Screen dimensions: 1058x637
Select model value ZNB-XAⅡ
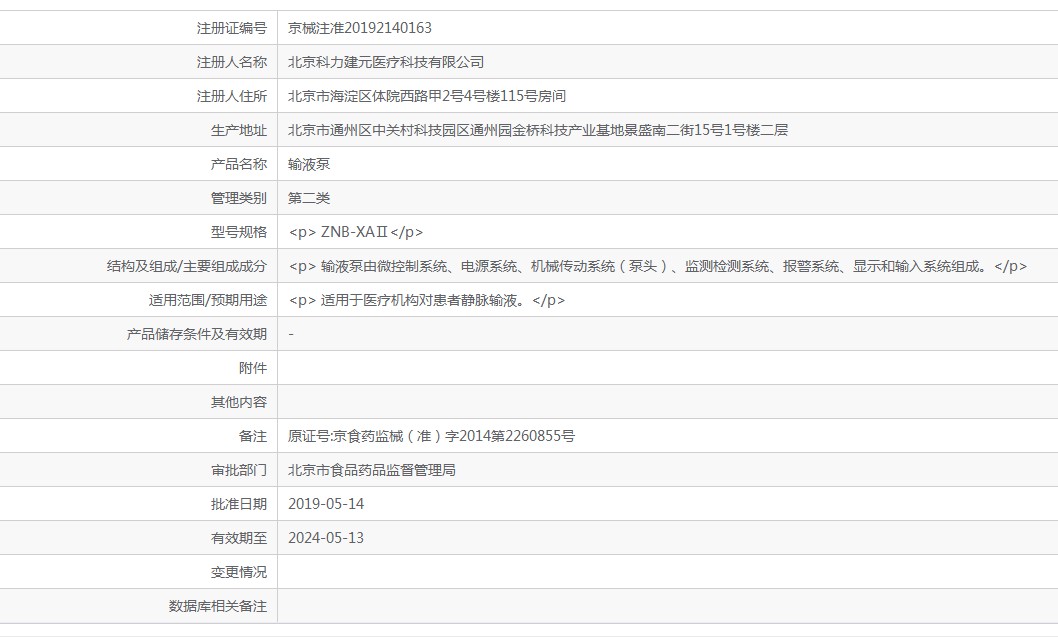coord(354,232)
